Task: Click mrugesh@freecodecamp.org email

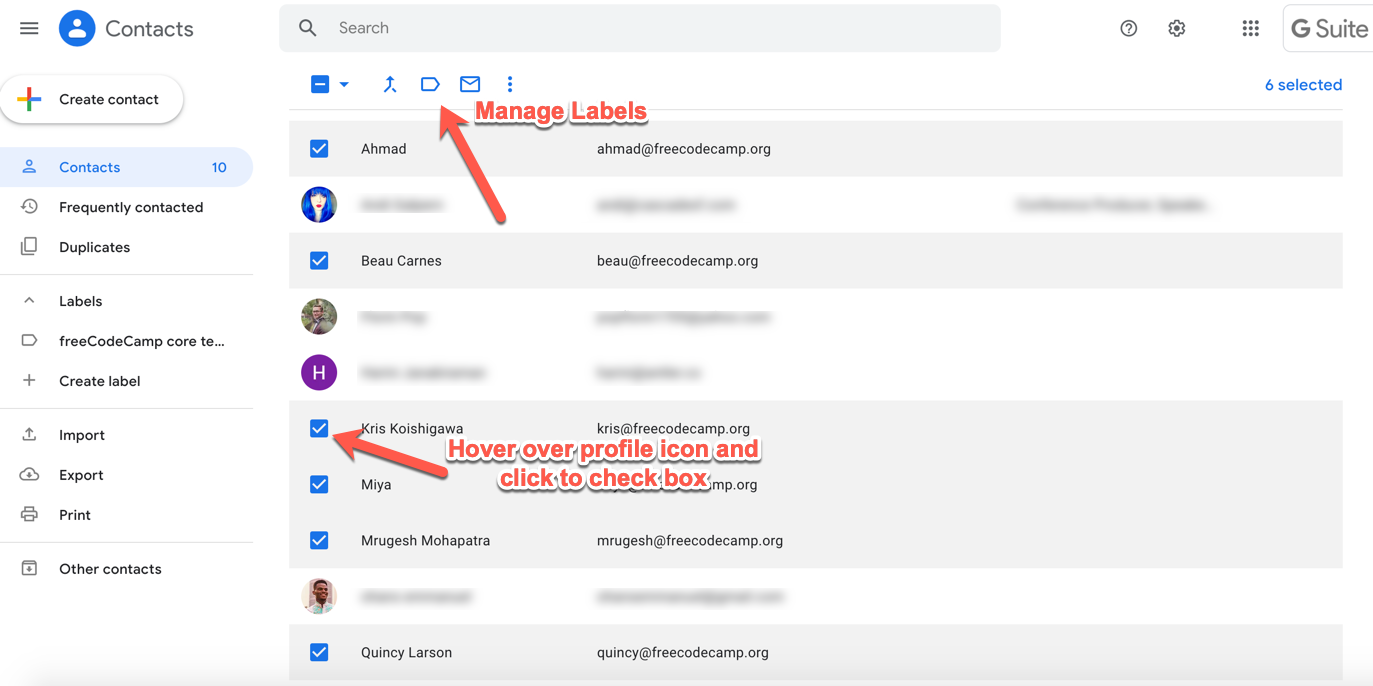Action: [690, 541]
